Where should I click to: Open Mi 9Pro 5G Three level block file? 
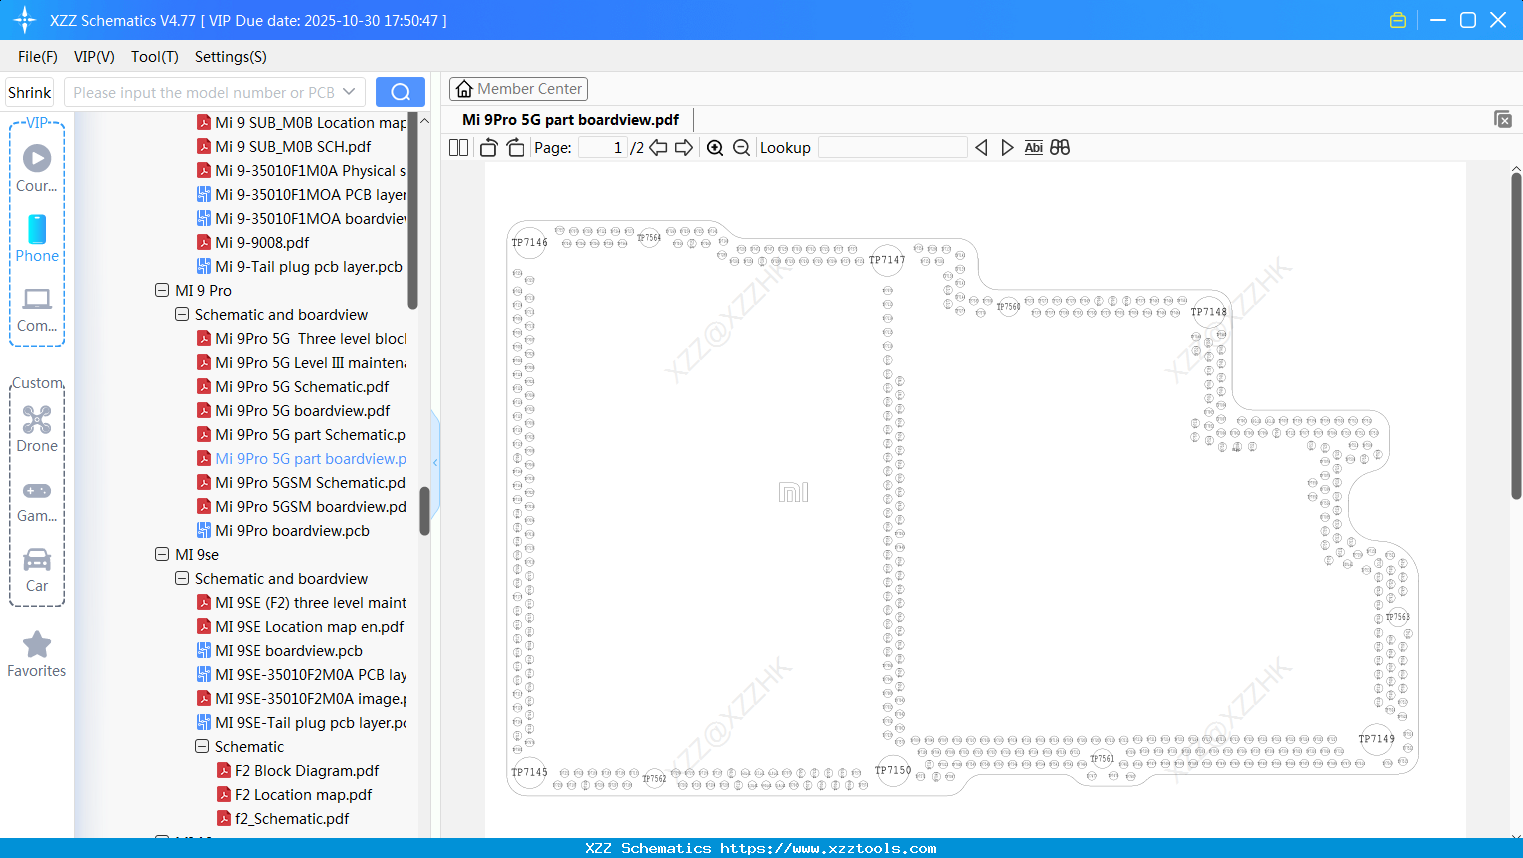coord(301,338)
